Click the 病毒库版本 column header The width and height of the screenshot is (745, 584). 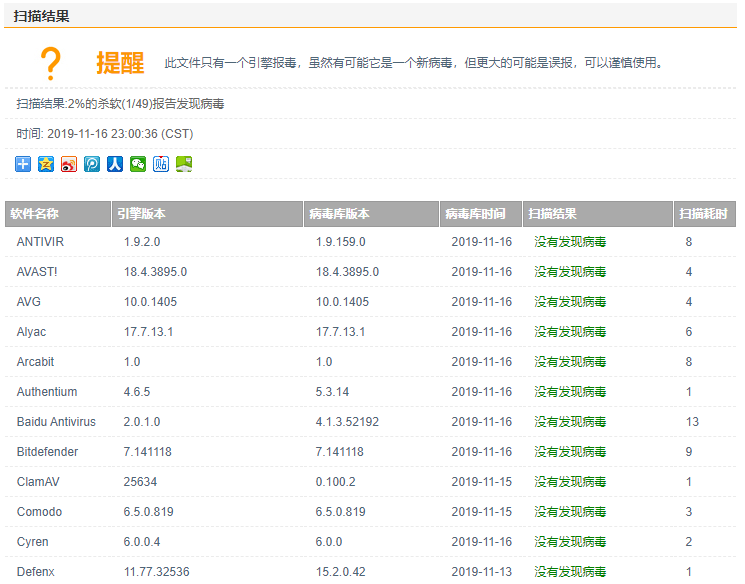tap(371, 214)
